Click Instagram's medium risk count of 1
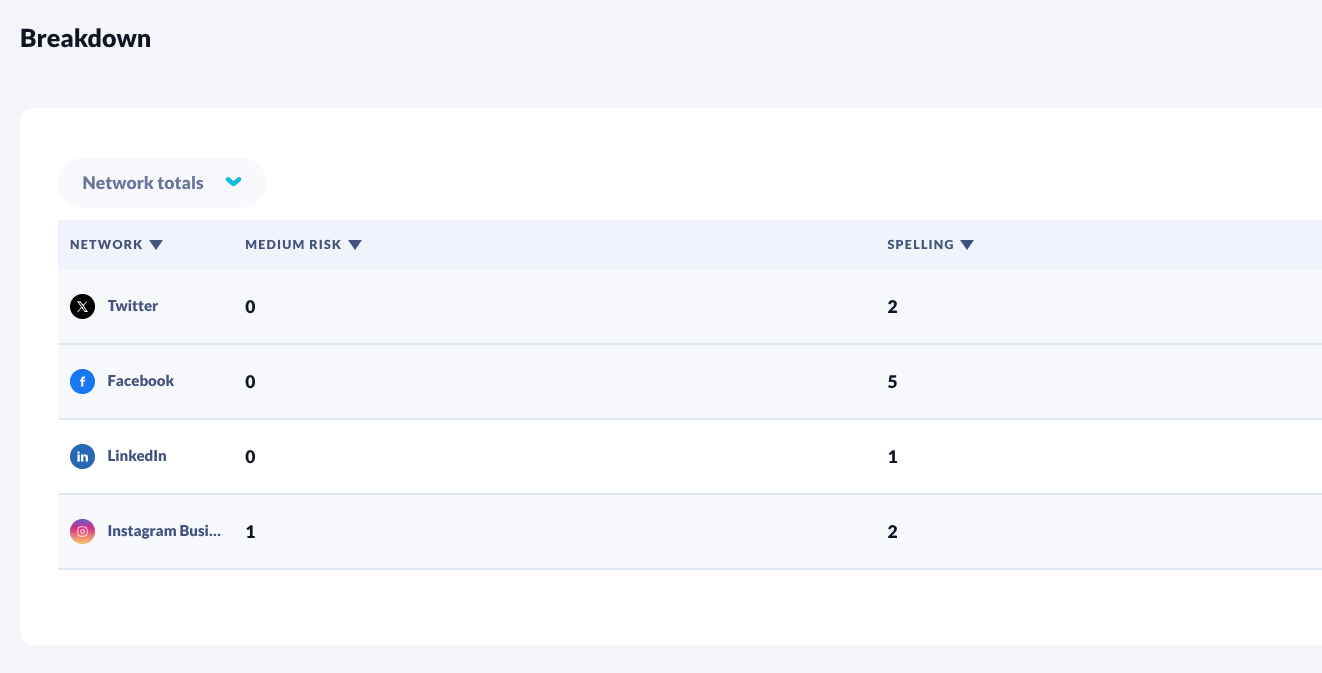Image resolution: width=1322 pixels, height=673 pixels. 250,532
